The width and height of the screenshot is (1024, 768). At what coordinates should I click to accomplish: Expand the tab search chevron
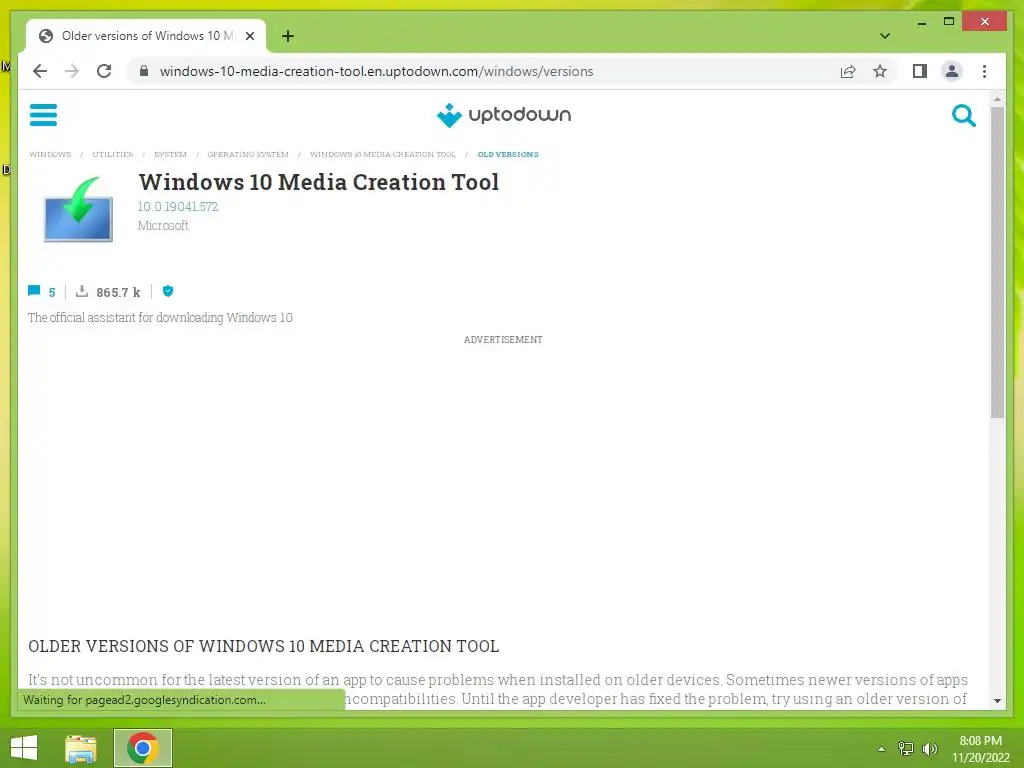pos(884,36)
